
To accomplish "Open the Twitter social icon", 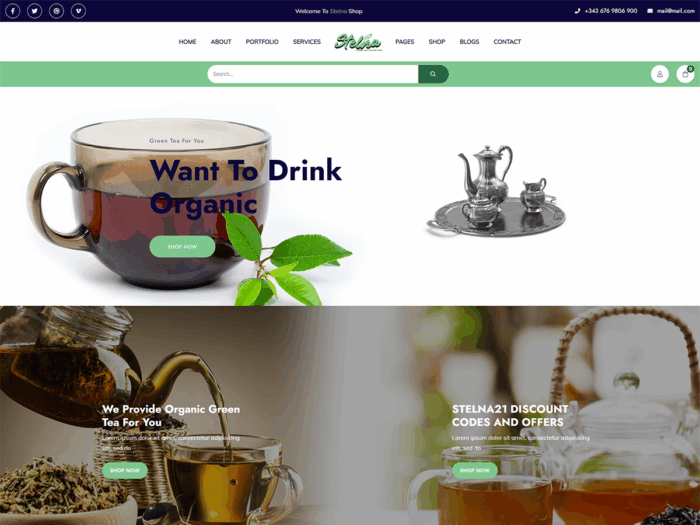I will click(x=34, y=11).
